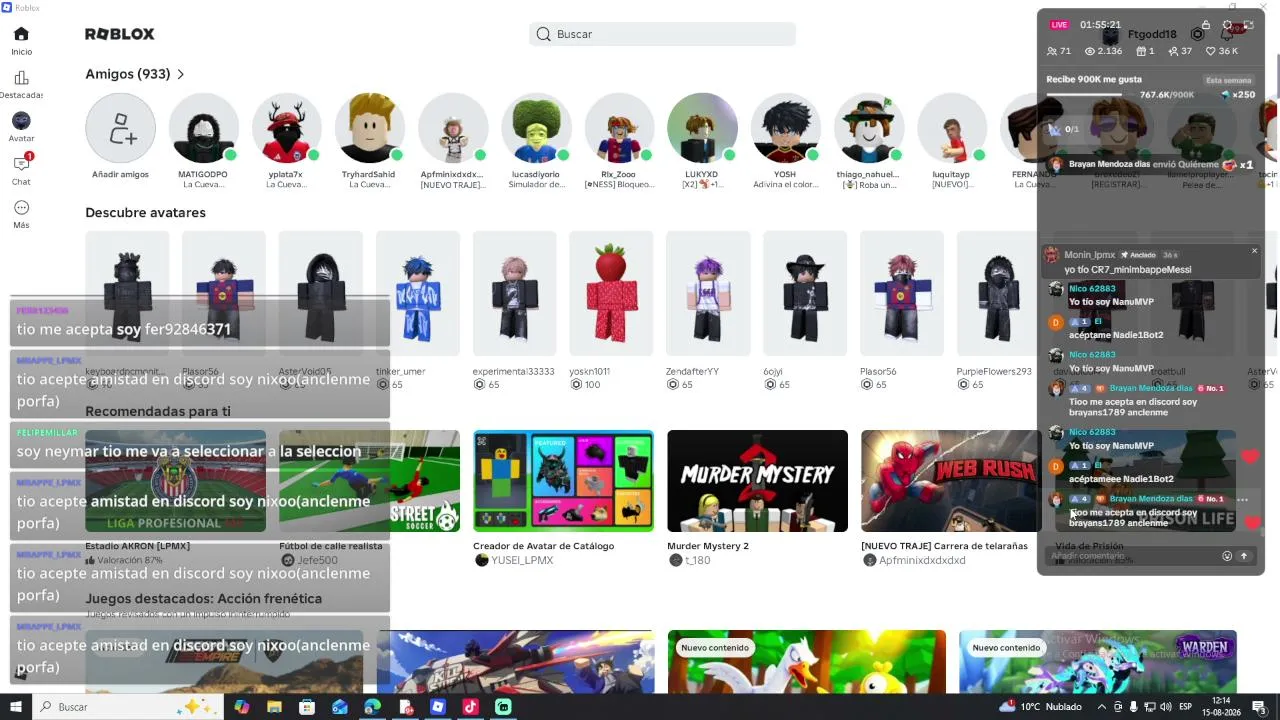
Task: Open the taskbar clock and date
Action: point(1221,707)
